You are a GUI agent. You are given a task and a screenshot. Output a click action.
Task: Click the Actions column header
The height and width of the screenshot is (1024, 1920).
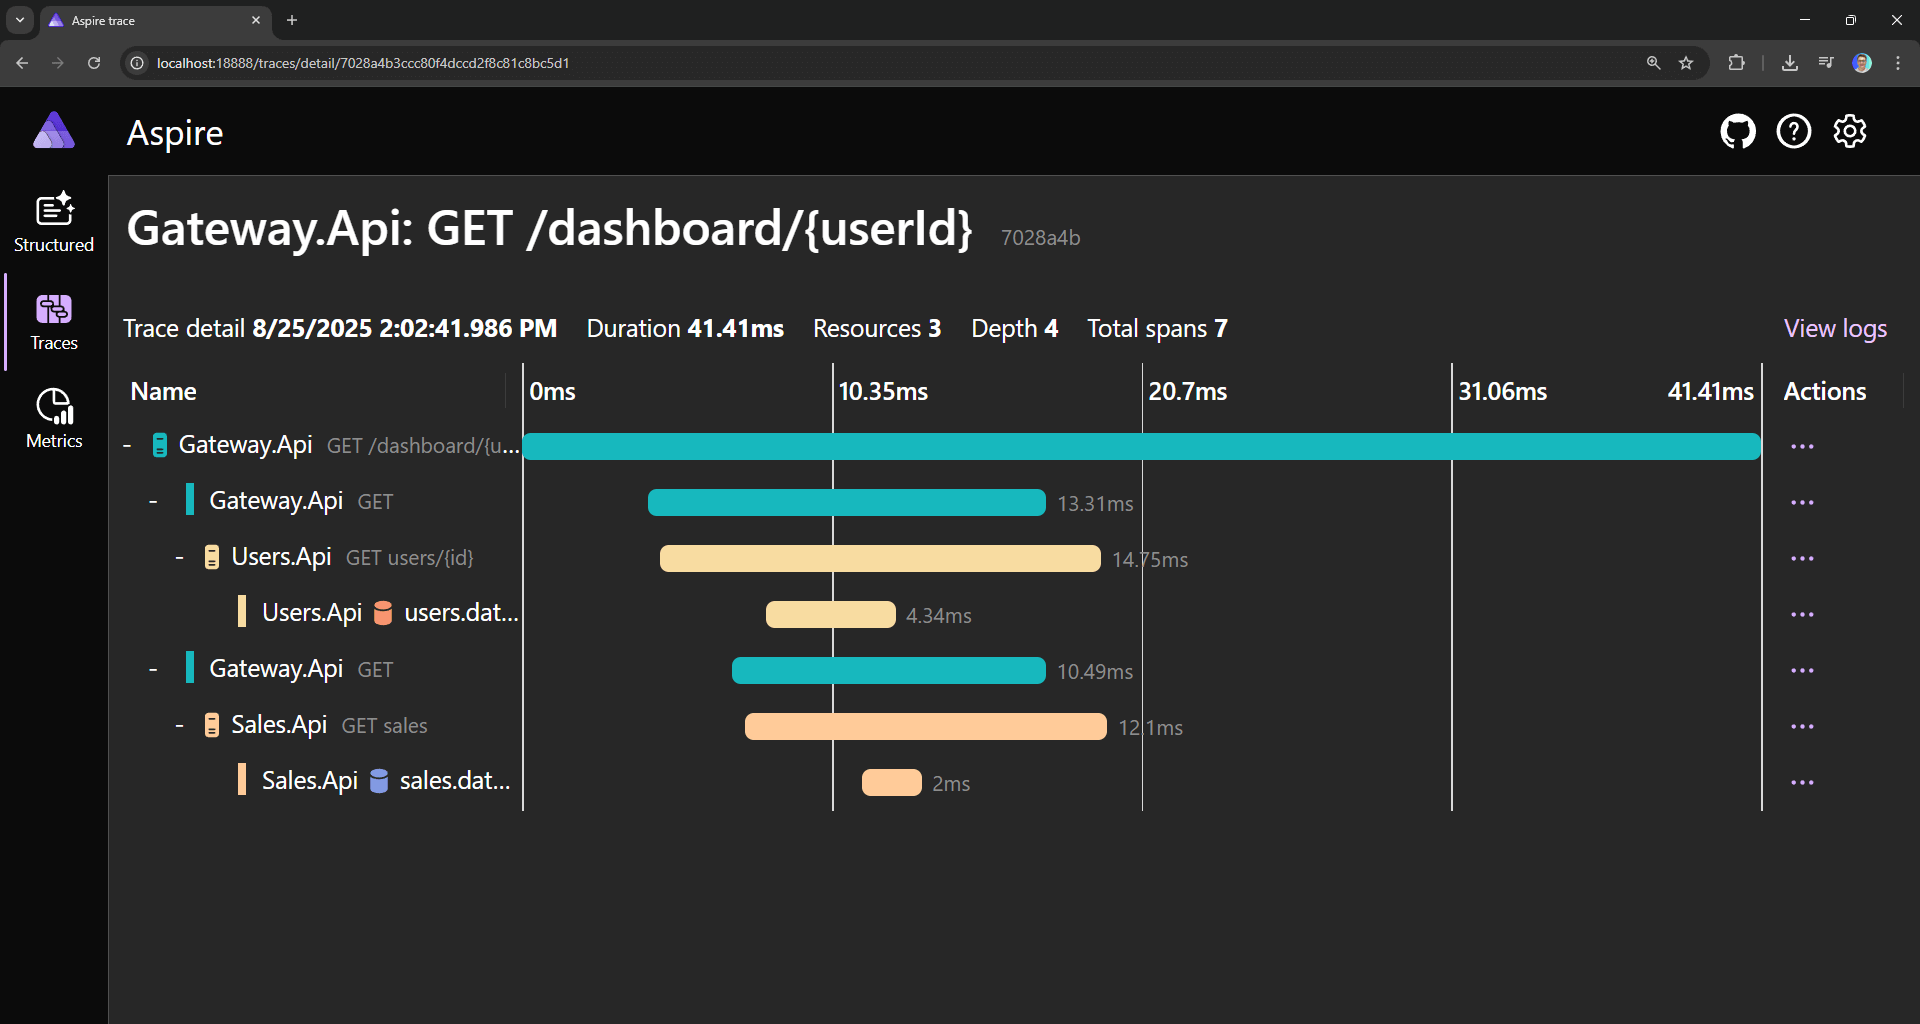coord(1825,392)
